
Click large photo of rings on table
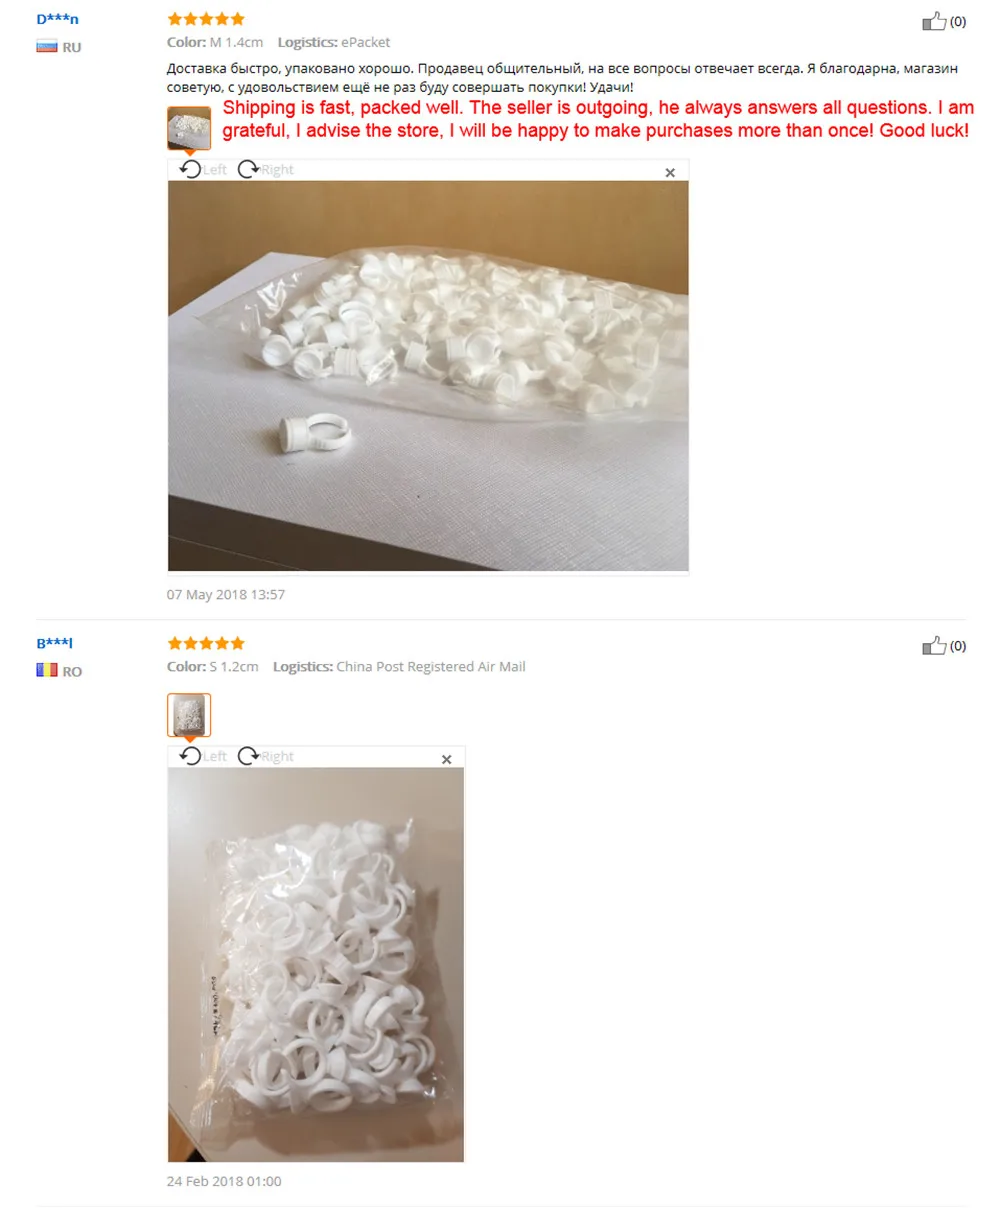tap(428, 375)
